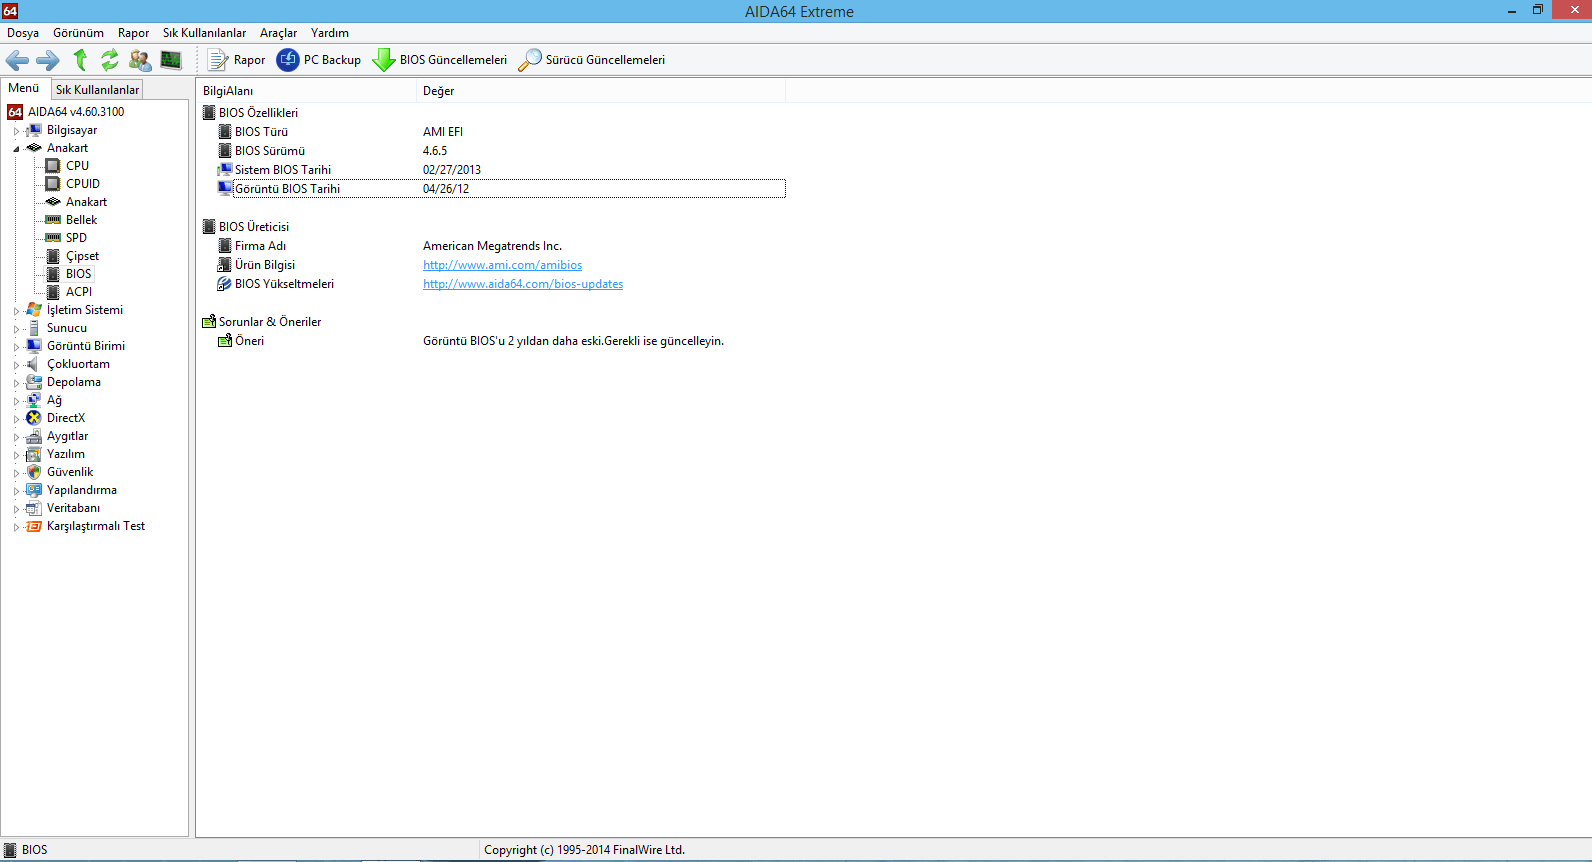
Task: Open the Dosya menu
Action: (x=23, y=33)
